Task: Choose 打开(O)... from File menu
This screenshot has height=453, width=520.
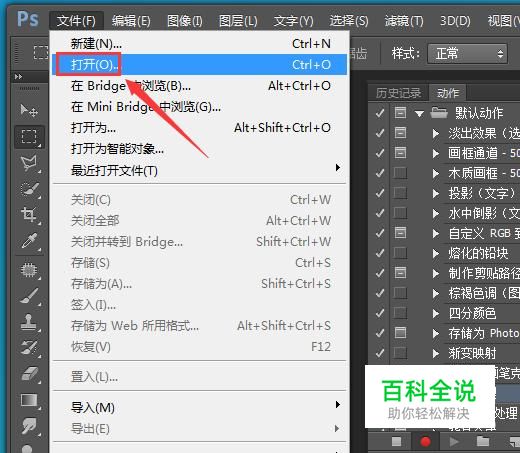Action: coord(199,64)
